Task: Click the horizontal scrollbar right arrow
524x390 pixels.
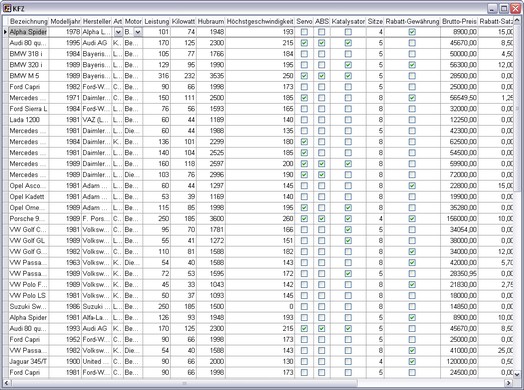Action: pyautogui.click(x=509, y=383)
